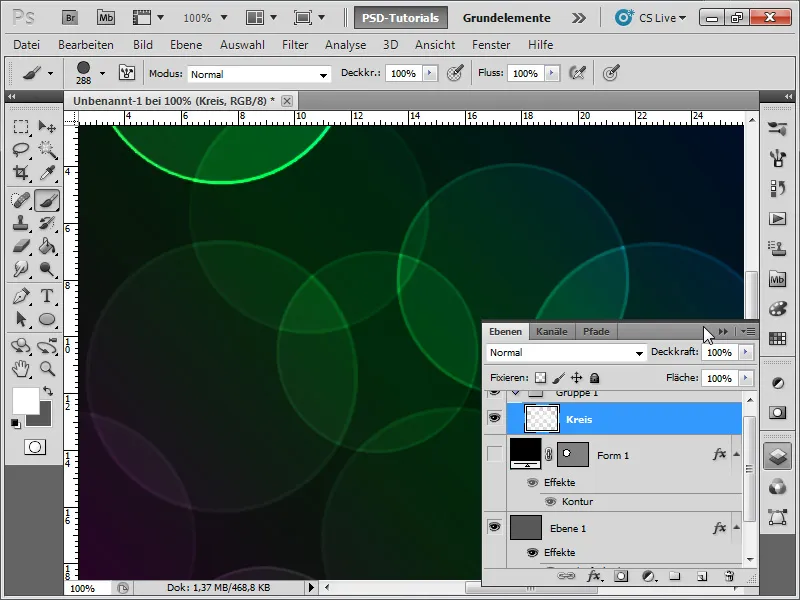The image size is (800, 600).
Task: Collapse Form 1 layer effects
Action: pos(736,454)
